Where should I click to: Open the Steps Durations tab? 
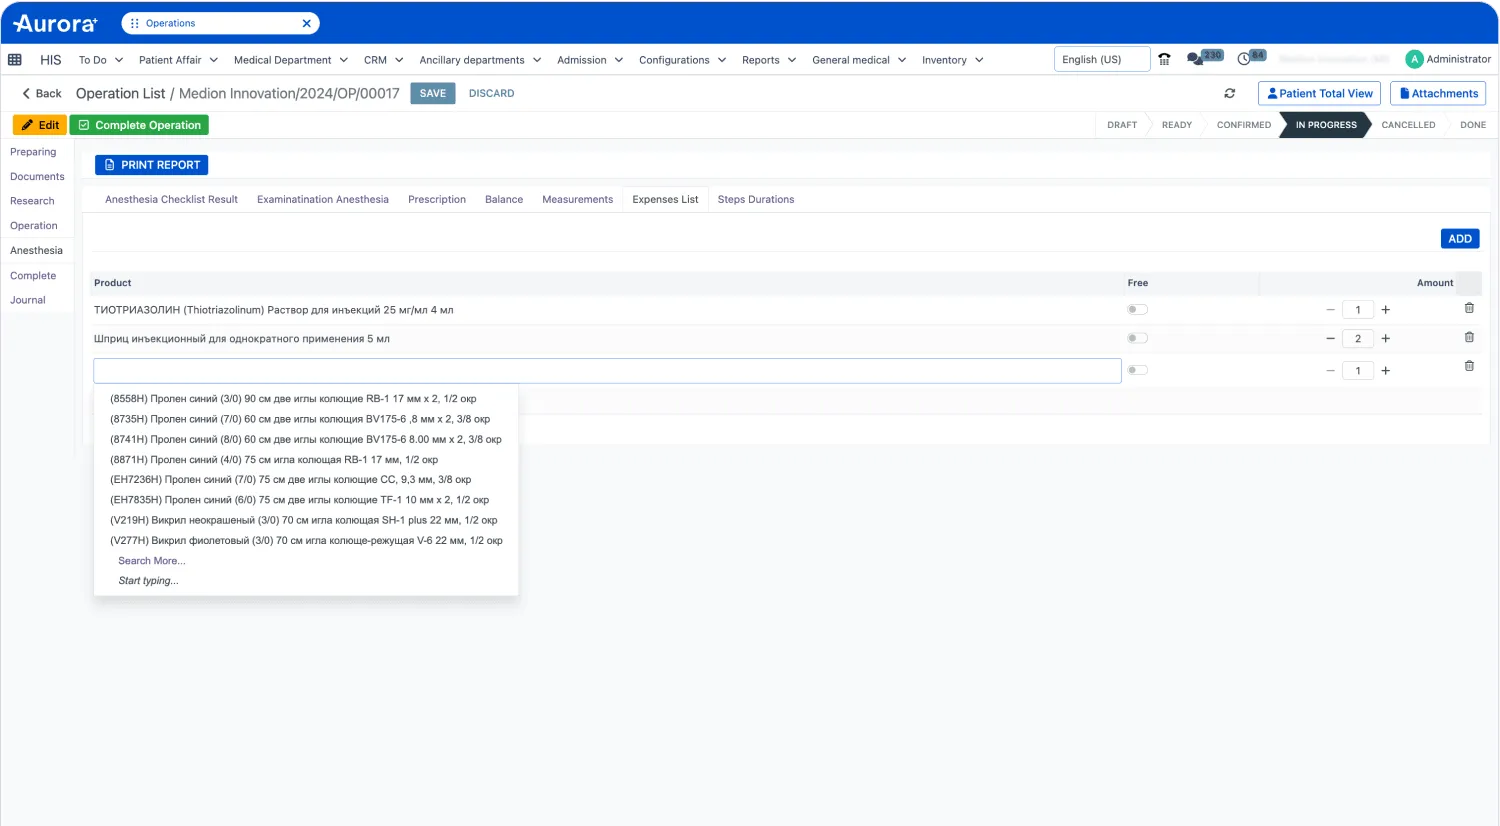[755, 200]
